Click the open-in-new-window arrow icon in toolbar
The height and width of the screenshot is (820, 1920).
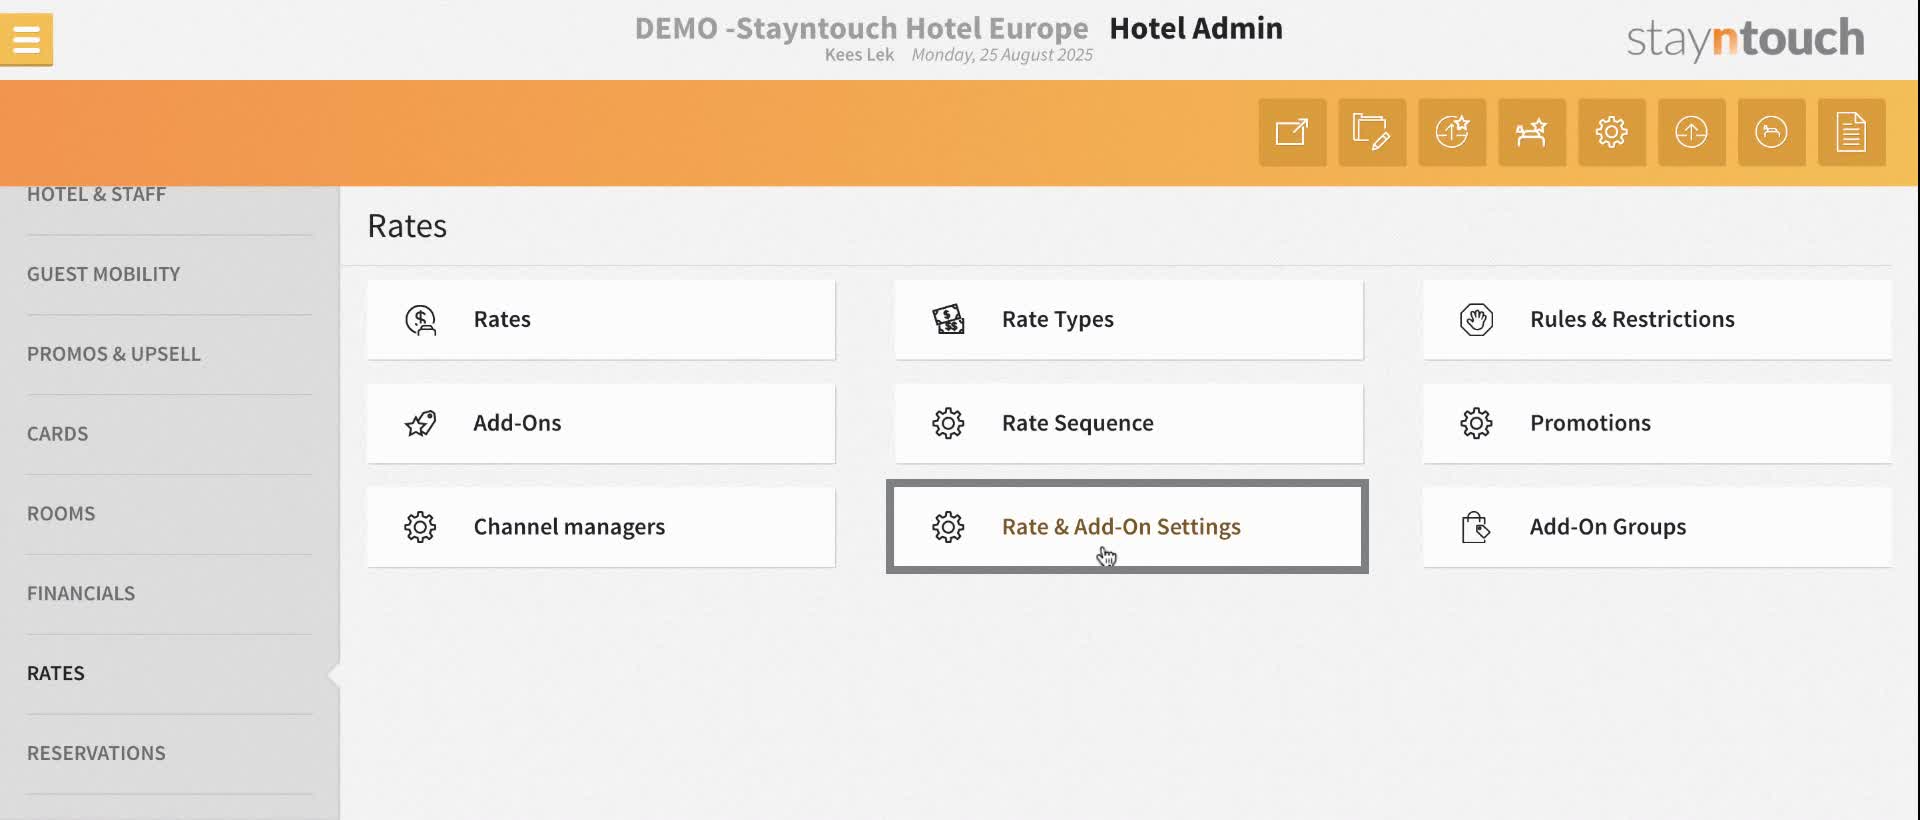click(x=1292, y=132)
